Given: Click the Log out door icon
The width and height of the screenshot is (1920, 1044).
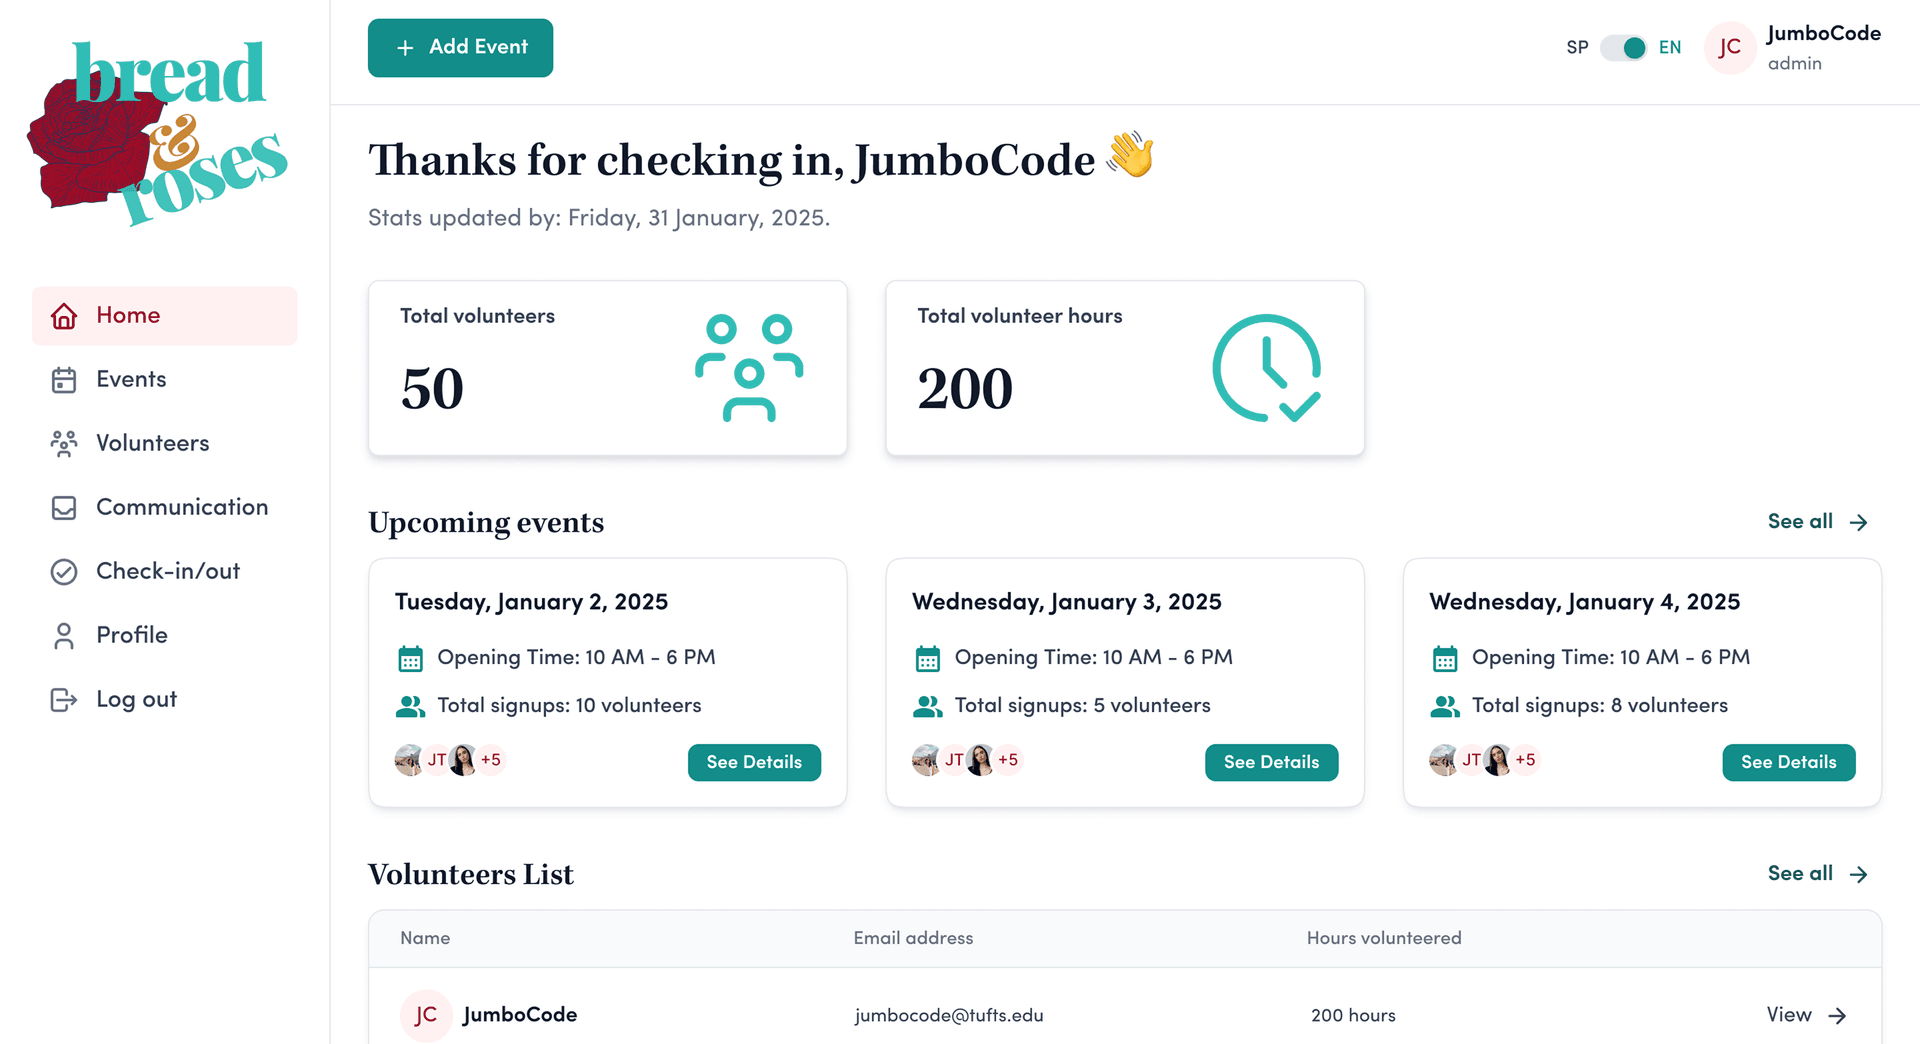Looking at the screenshot, I should point(64,700).
